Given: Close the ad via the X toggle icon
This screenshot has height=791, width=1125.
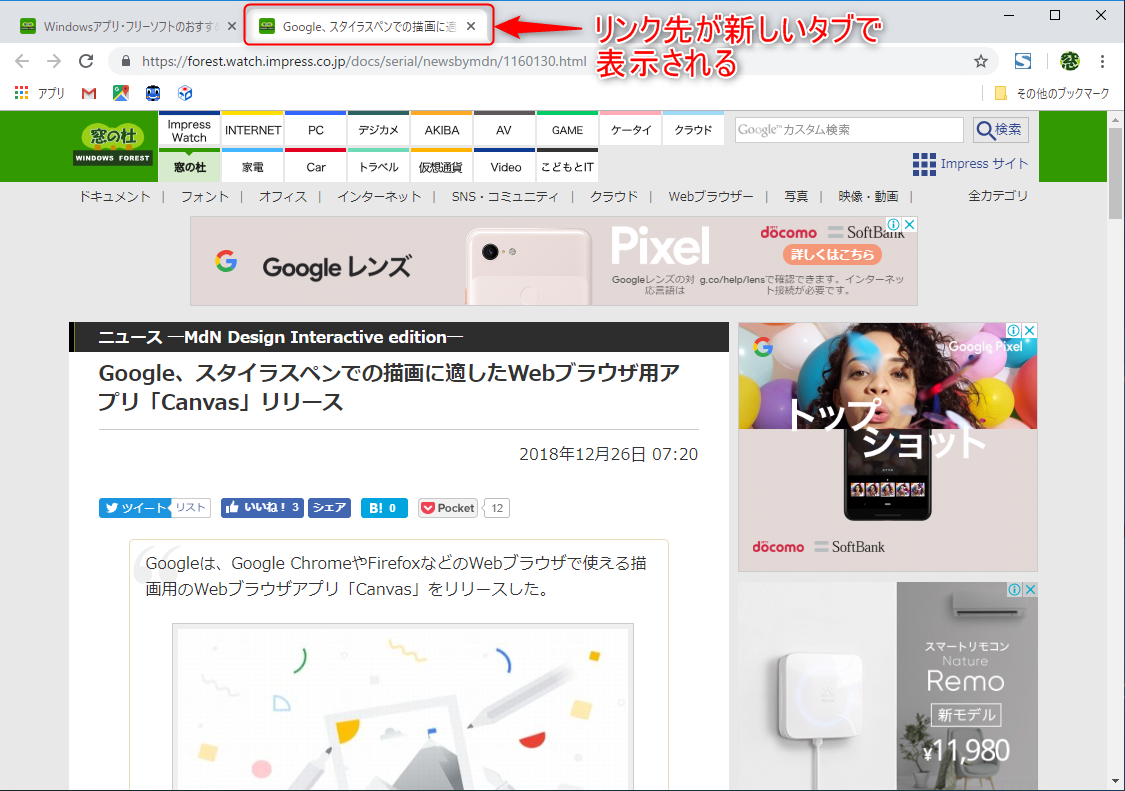Looking at the screenshot, I should [908, 224].
